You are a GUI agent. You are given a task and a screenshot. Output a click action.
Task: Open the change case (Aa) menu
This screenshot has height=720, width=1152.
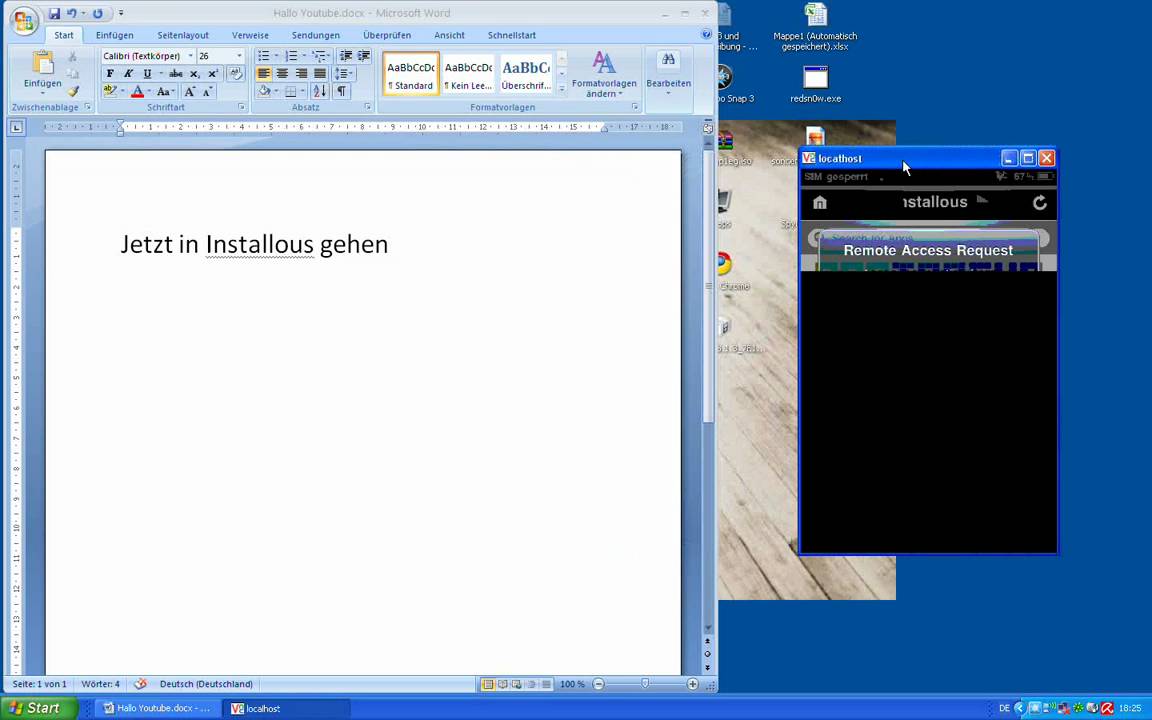[165, 91]
